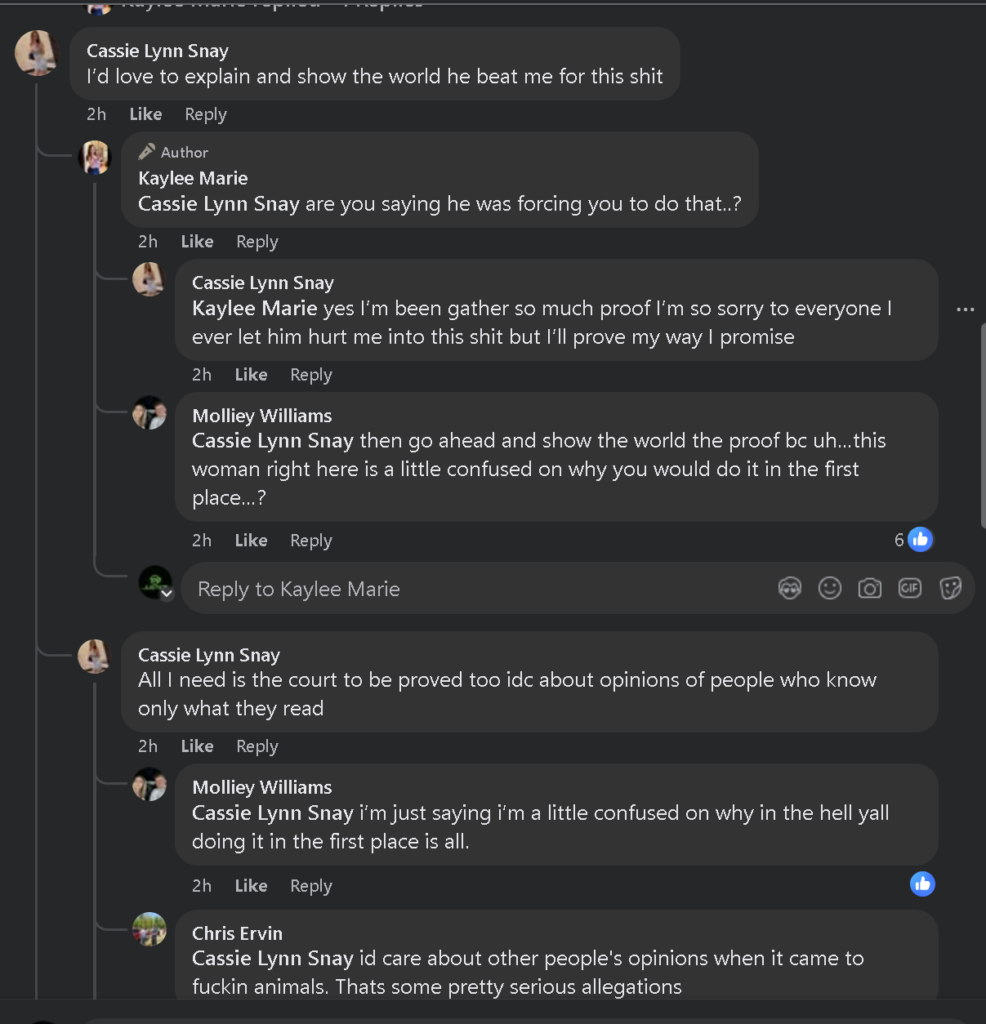Switch commenting profile via avatar dropdown arrow
Image resolution: width=986 pixels, height=1024 pixels.
coord(167,593)
